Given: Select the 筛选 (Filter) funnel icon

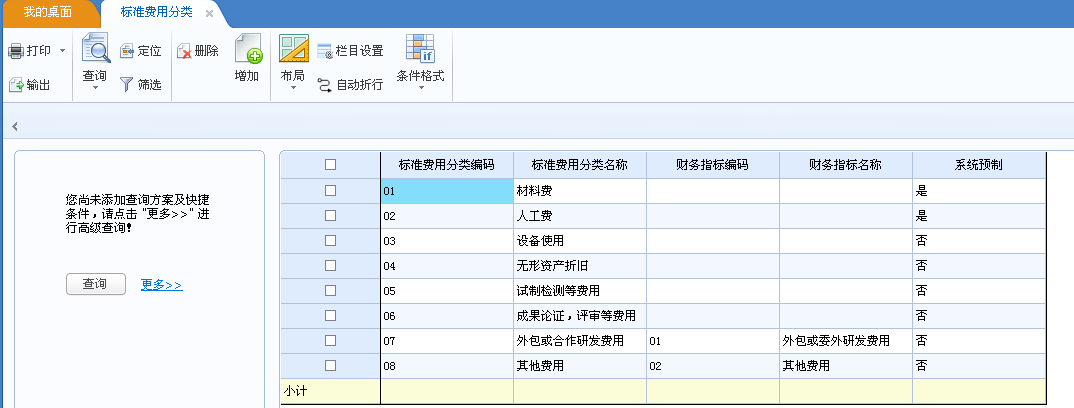Looking at the screenshot, I should [x=127, y=85].
